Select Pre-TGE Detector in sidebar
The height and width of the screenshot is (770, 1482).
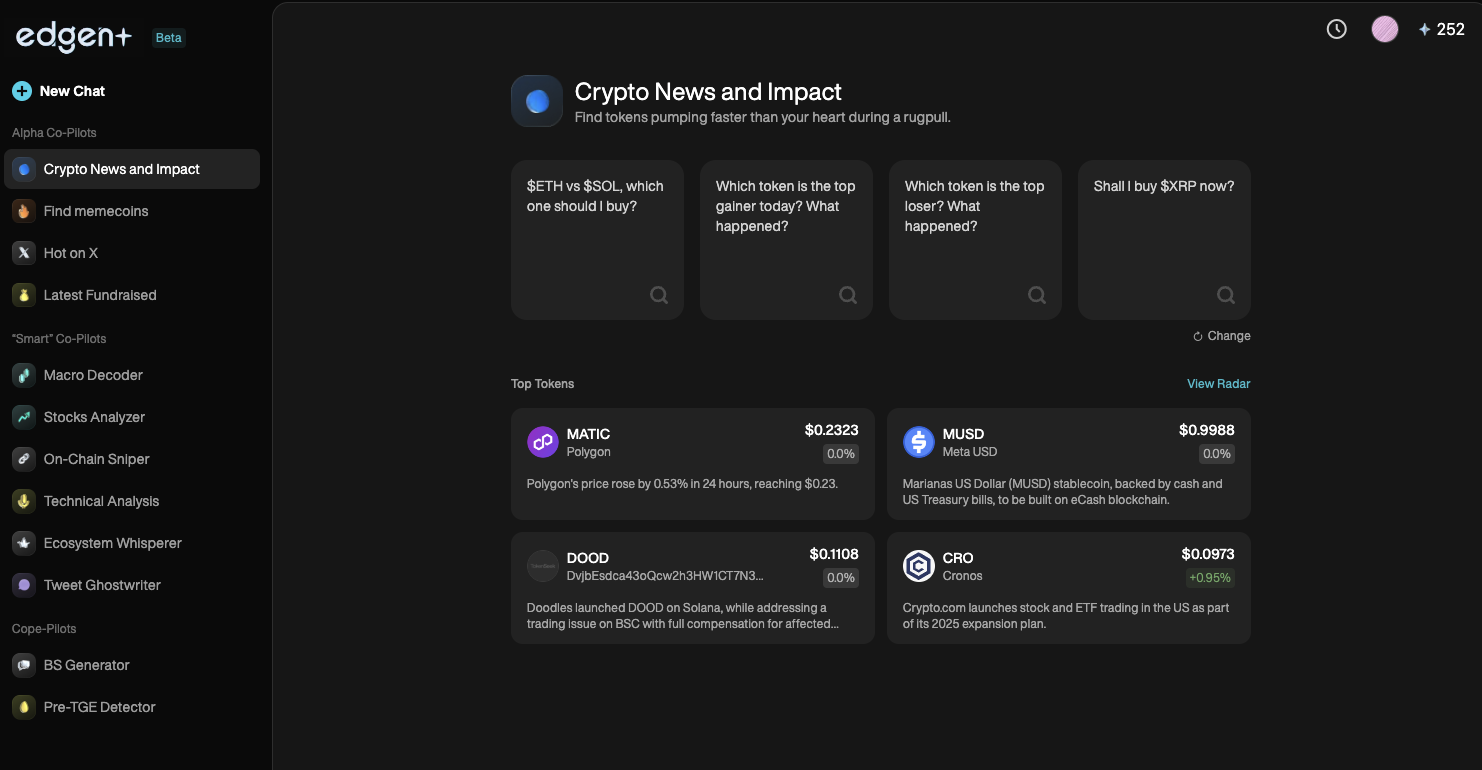pyautogui.click(x=99, y=707)
